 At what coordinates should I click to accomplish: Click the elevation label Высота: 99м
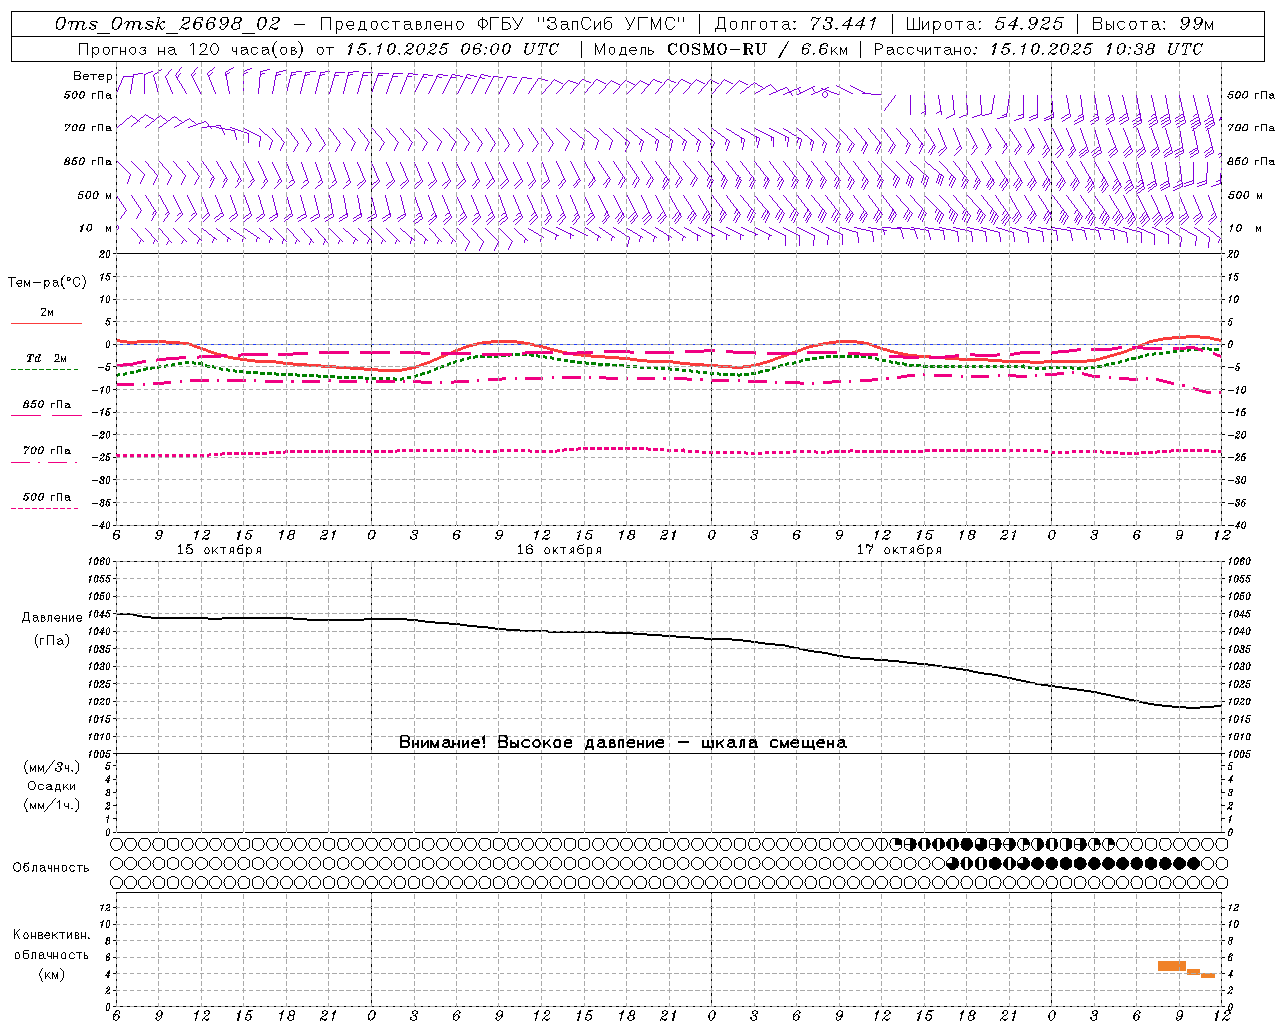pos(1153,24)
